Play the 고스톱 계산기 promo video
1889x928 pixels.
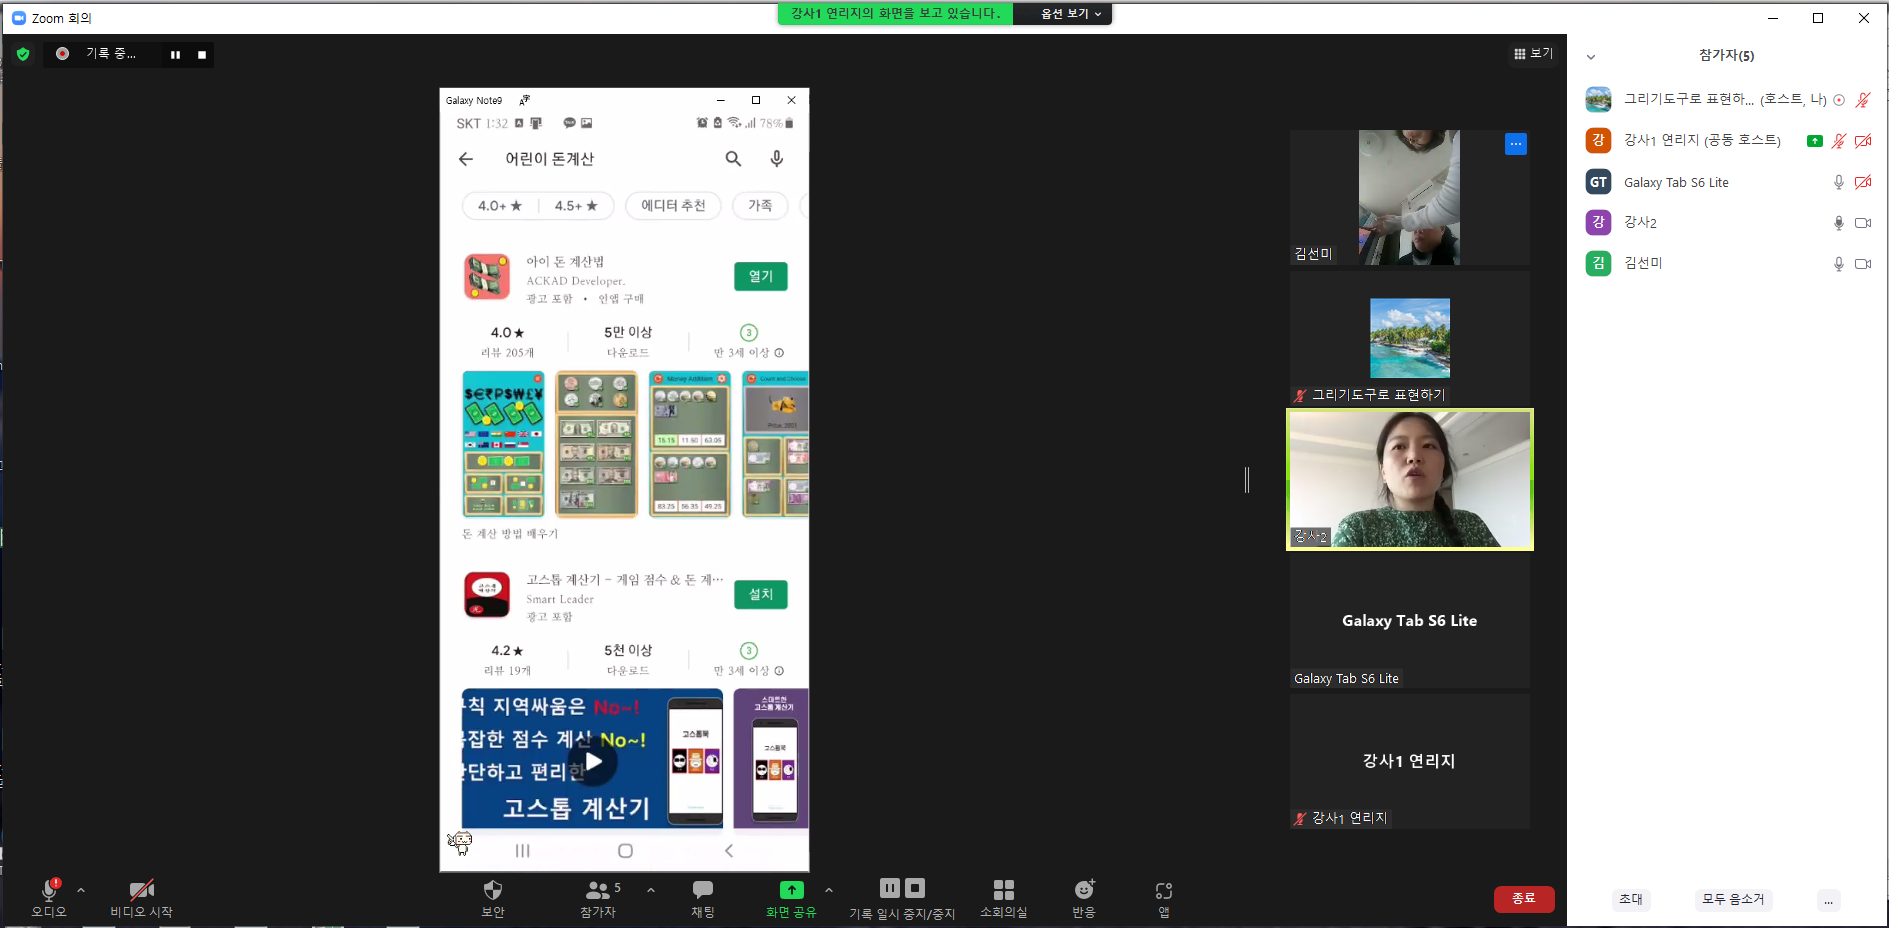(594, 762)
